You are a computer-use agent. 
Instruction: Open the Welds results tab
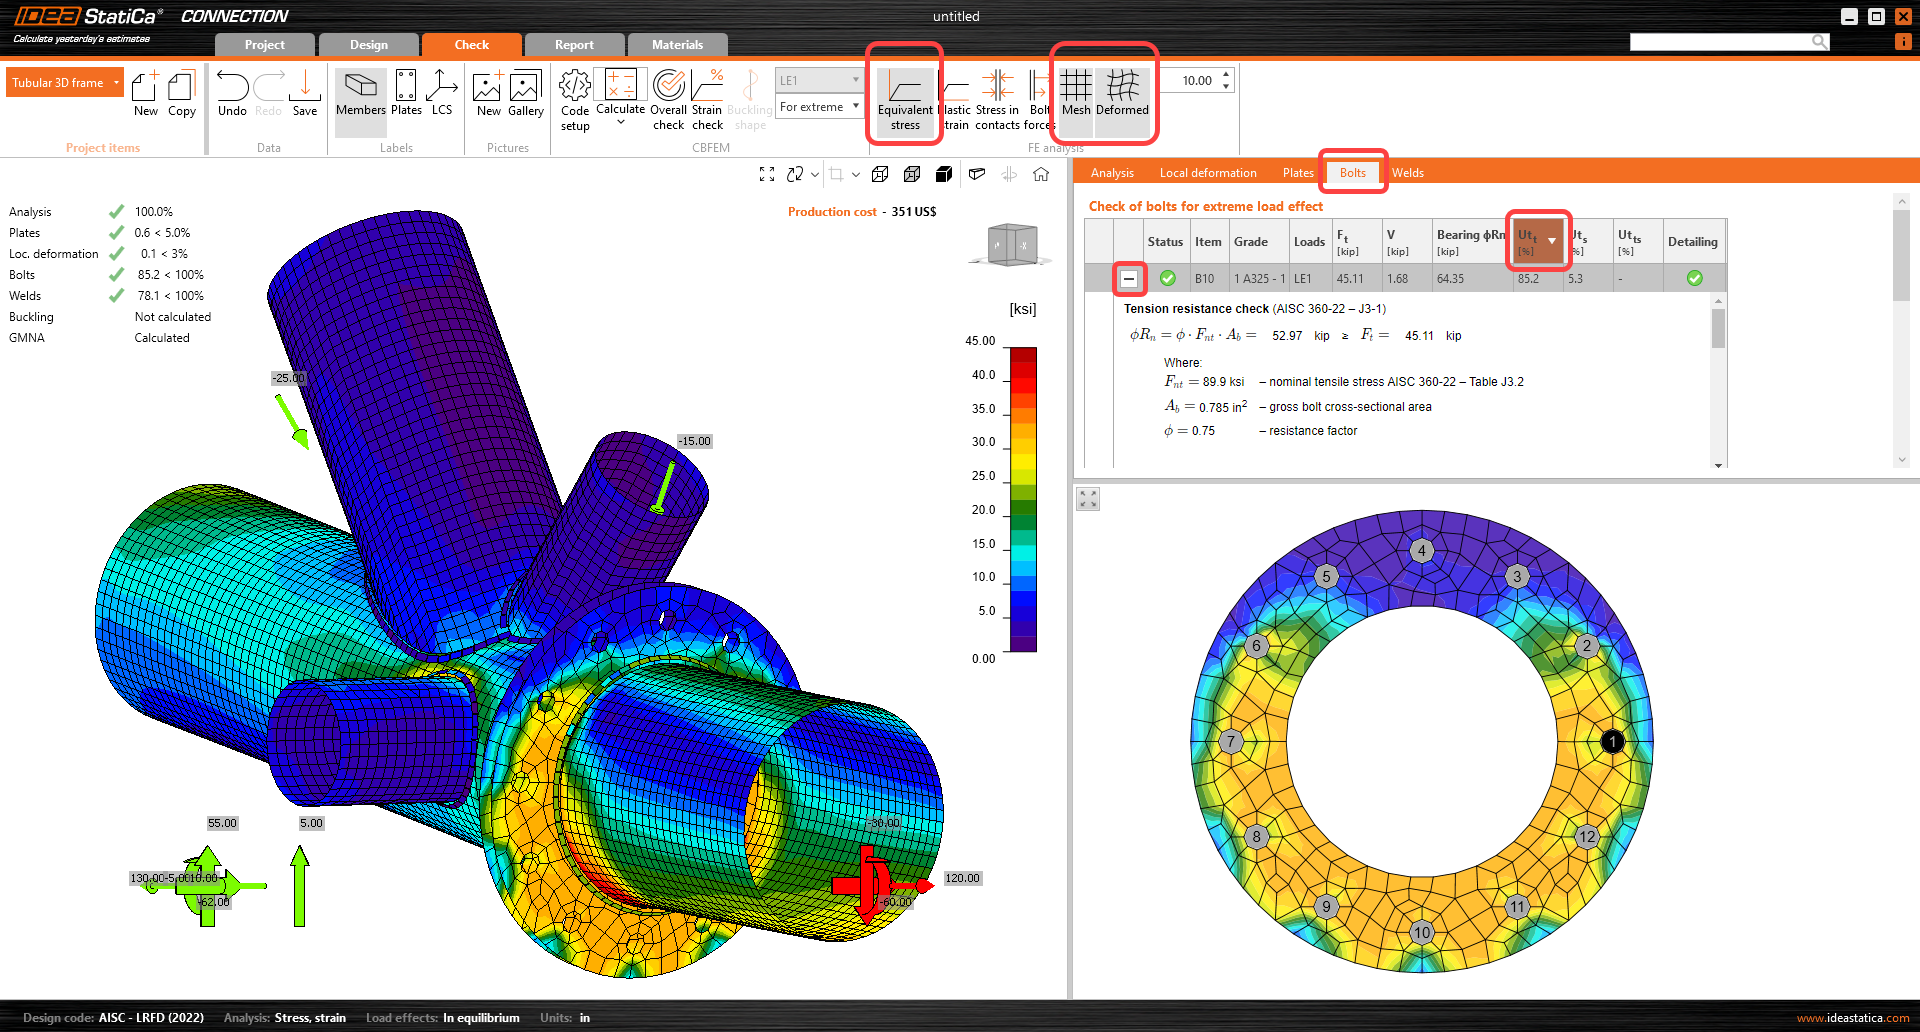[1407, 173]
